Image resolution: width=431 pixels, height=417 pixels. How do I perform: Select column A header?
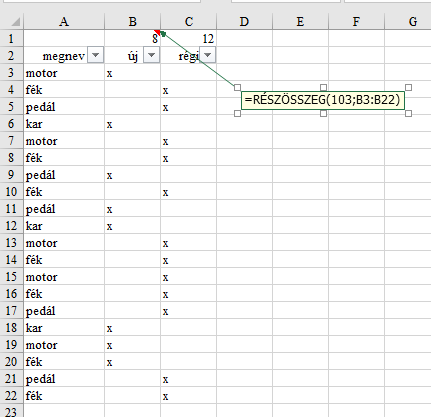coord(64,22)
